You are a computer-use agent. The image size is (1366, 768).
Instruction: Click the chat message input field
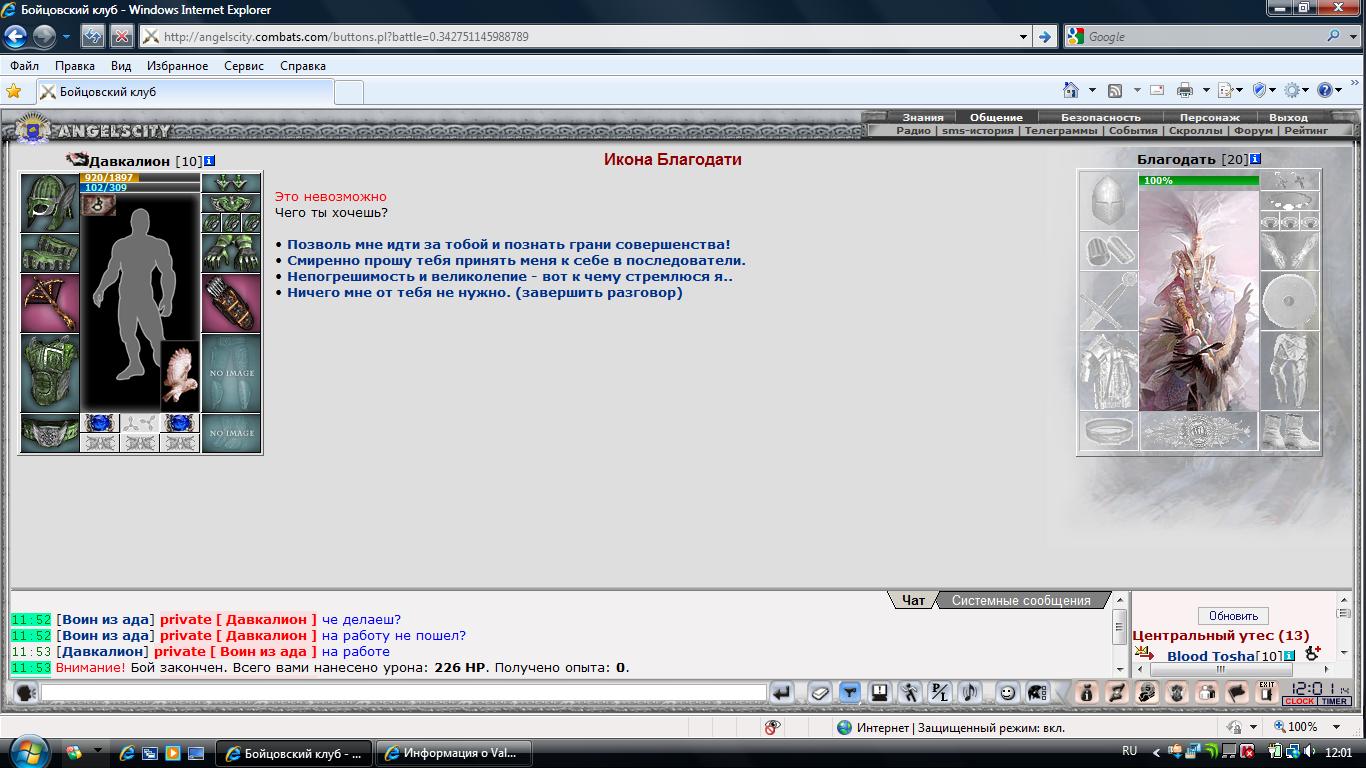click(403, 692)
